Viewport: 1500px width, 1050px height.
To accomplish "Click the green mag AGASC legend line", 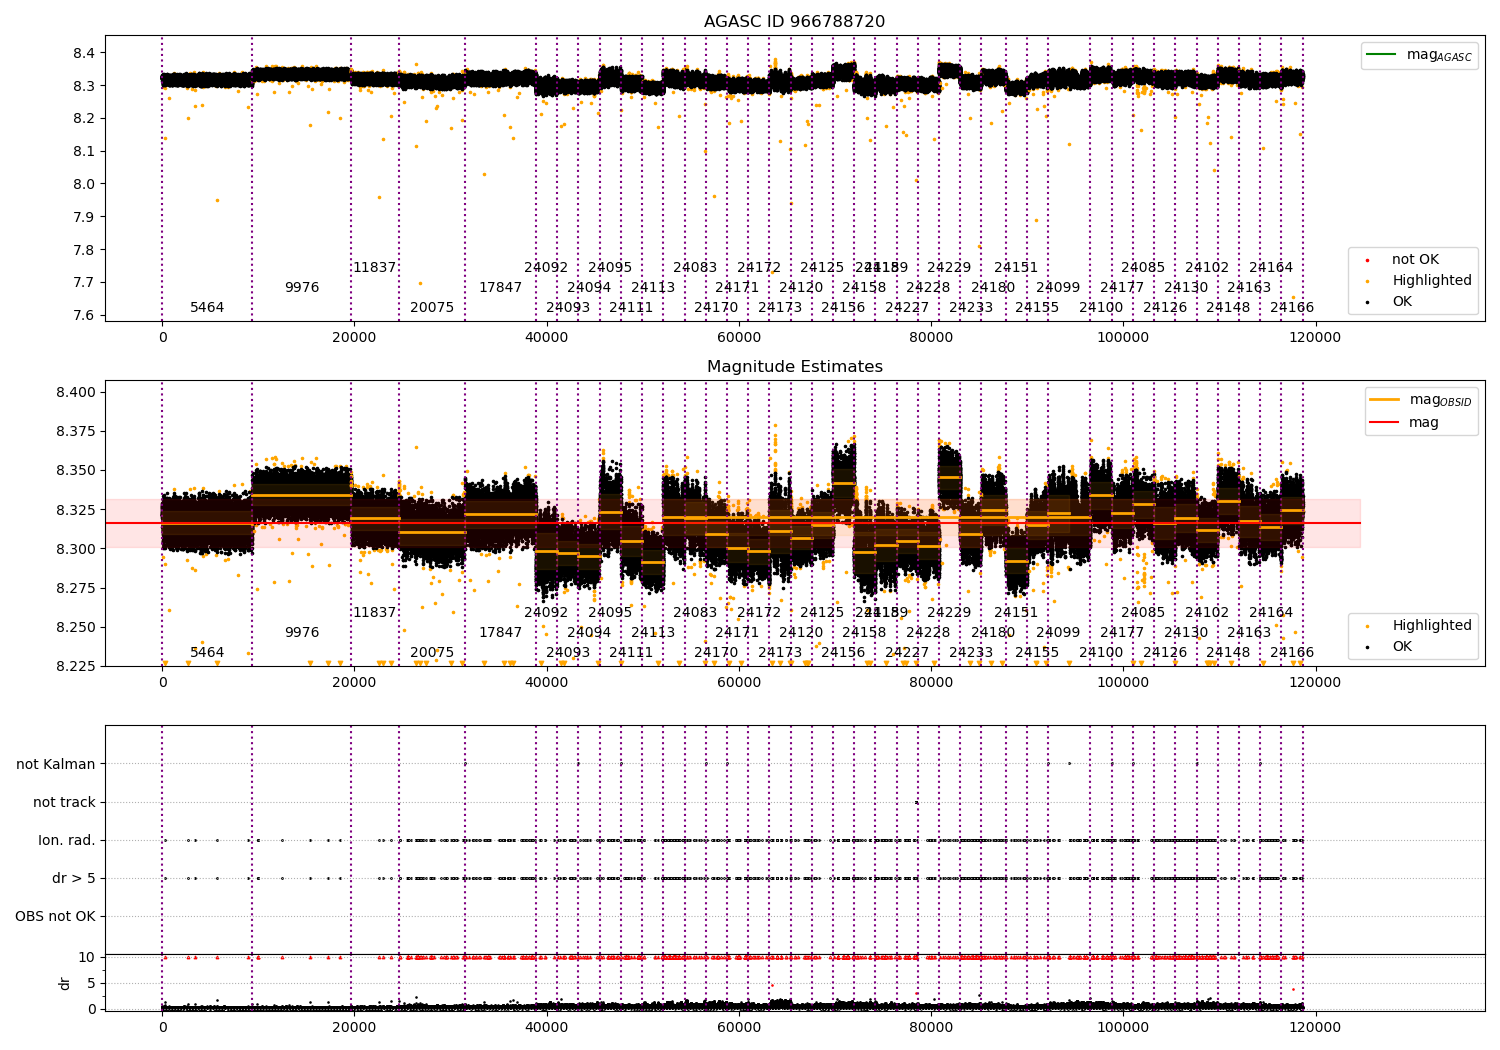I will coord(1381,54).
